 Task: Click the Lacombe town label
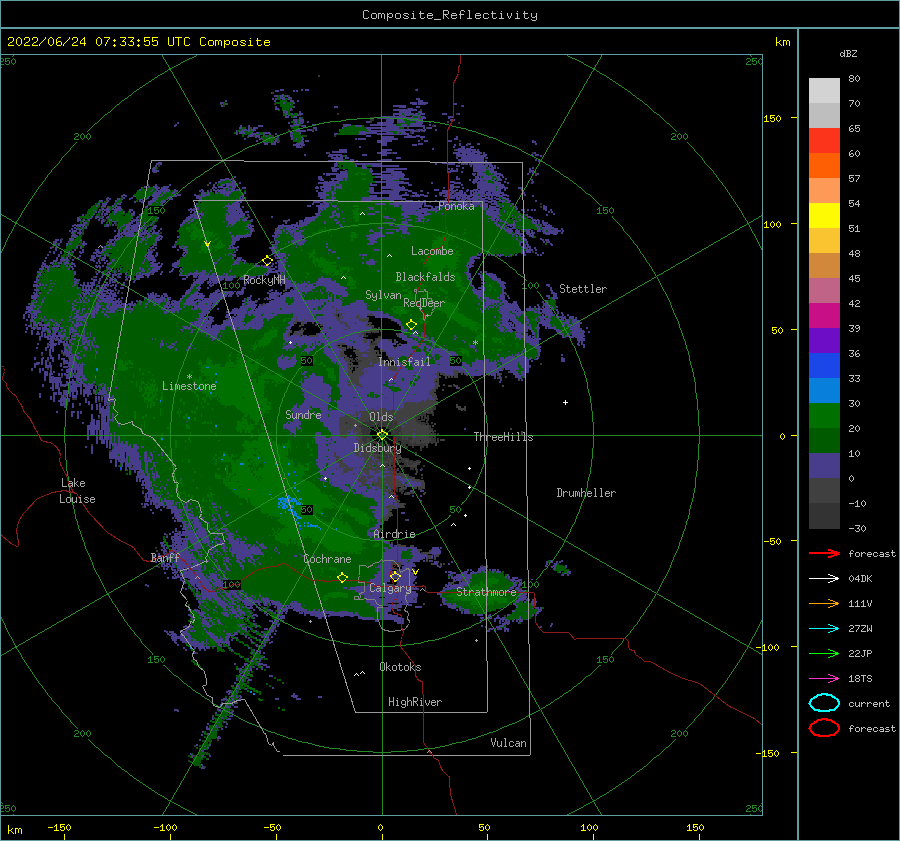pyautogui.click(x=432, y=251)
